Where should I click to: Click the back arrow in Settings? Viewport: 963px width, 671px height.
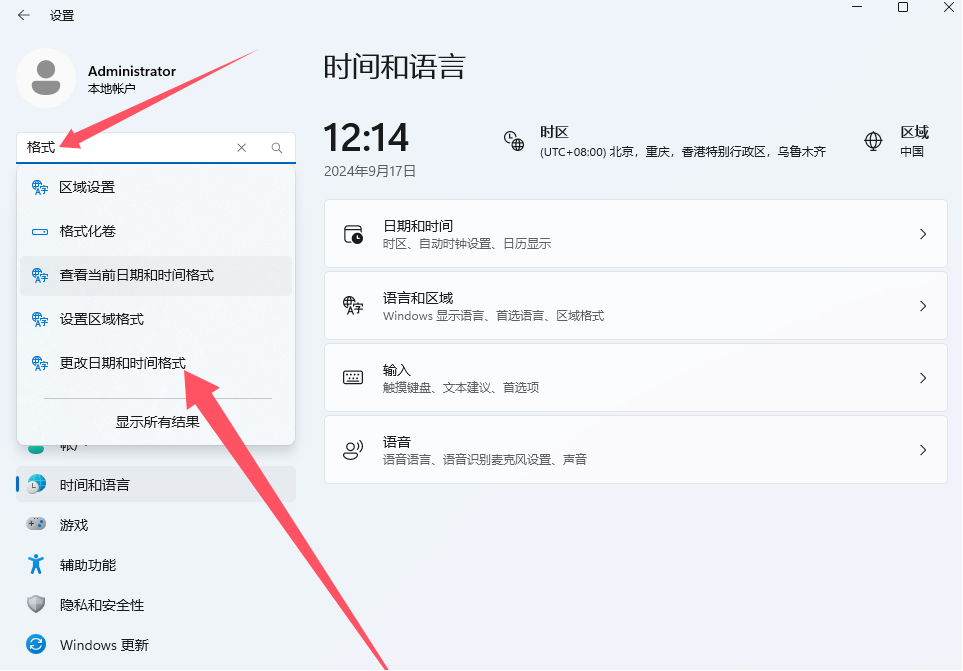23,15
